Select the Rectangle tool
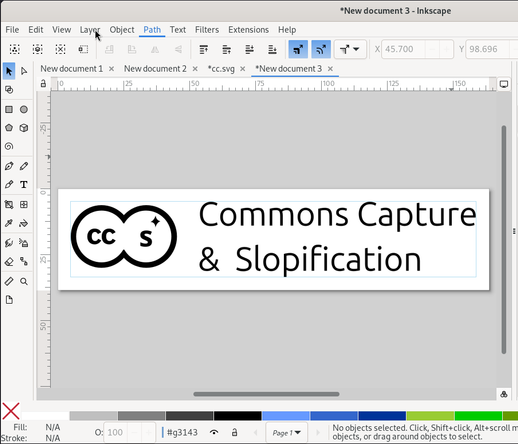 [x=9, y=109]
